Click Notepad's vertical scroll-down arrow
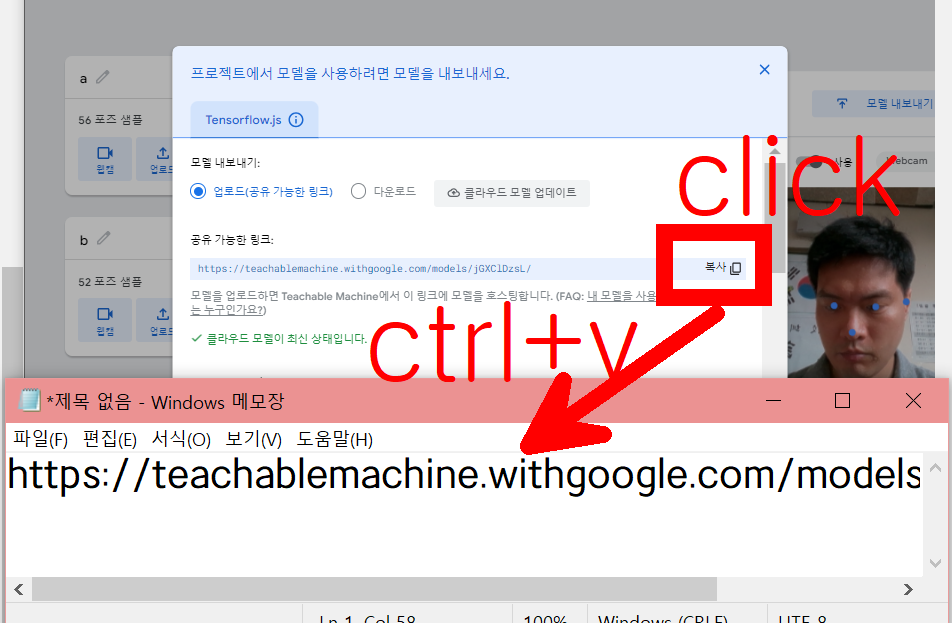The image size is (952, 623). (935, 563)
